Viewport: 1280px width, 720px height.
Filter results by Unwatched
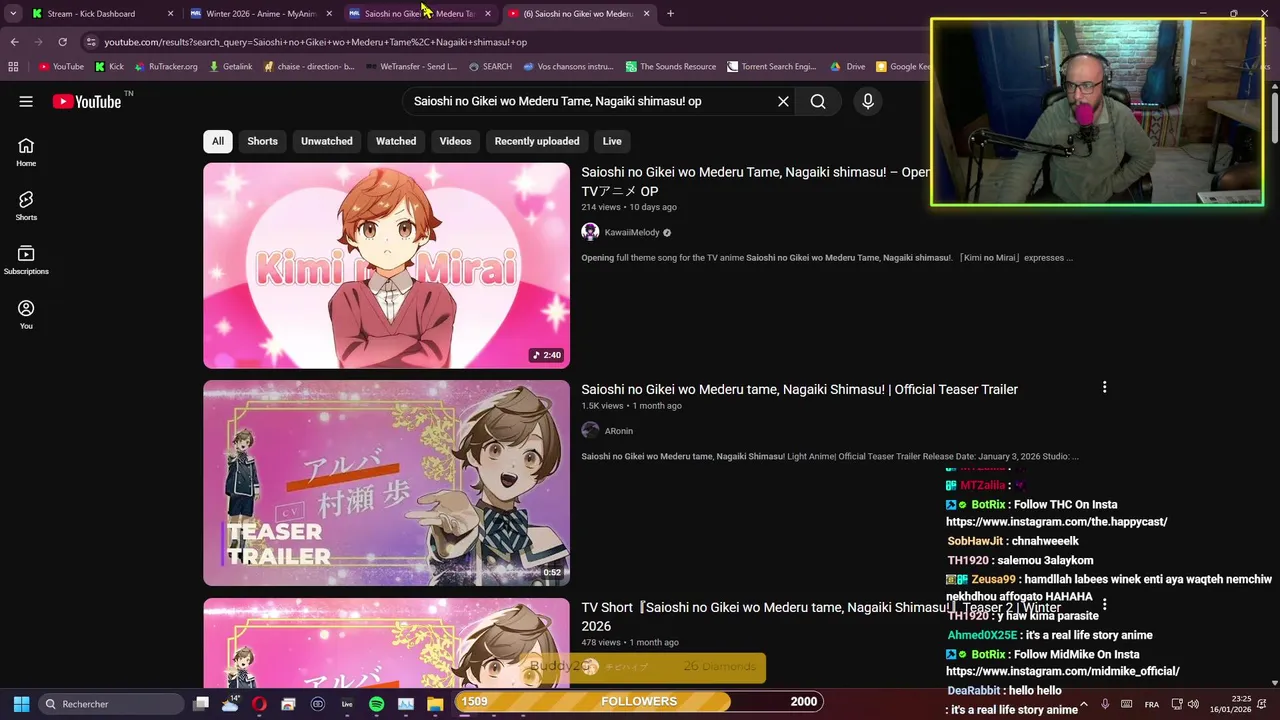pos(327,141)
